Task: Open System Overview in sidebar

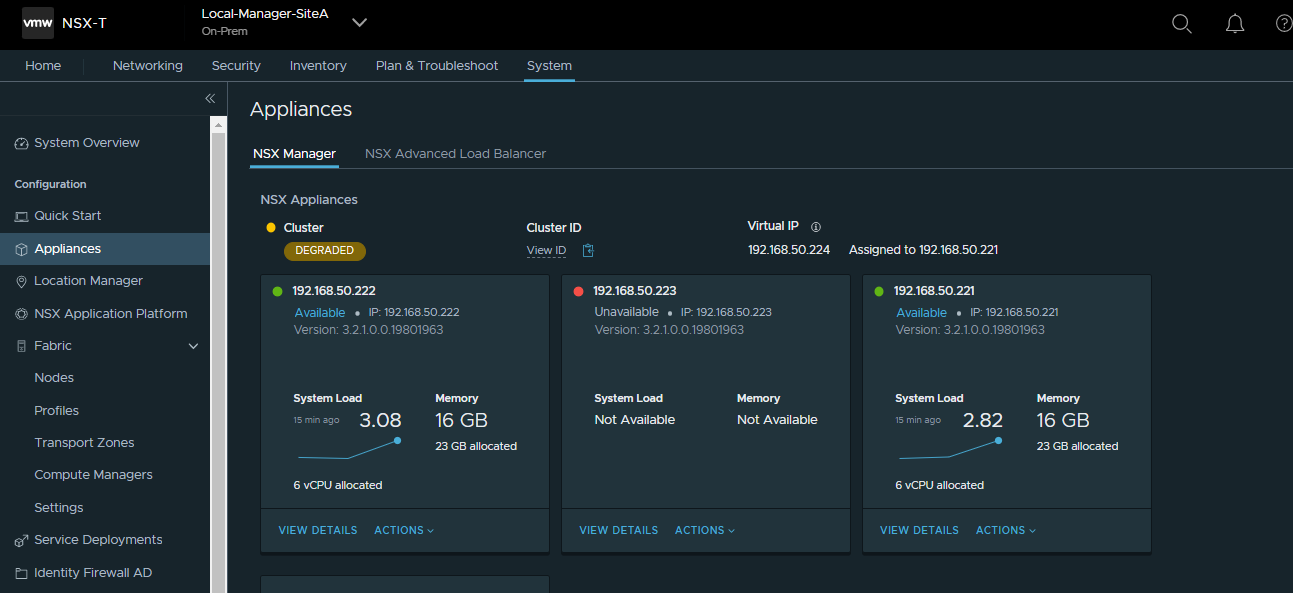Action: click(86, 143)
